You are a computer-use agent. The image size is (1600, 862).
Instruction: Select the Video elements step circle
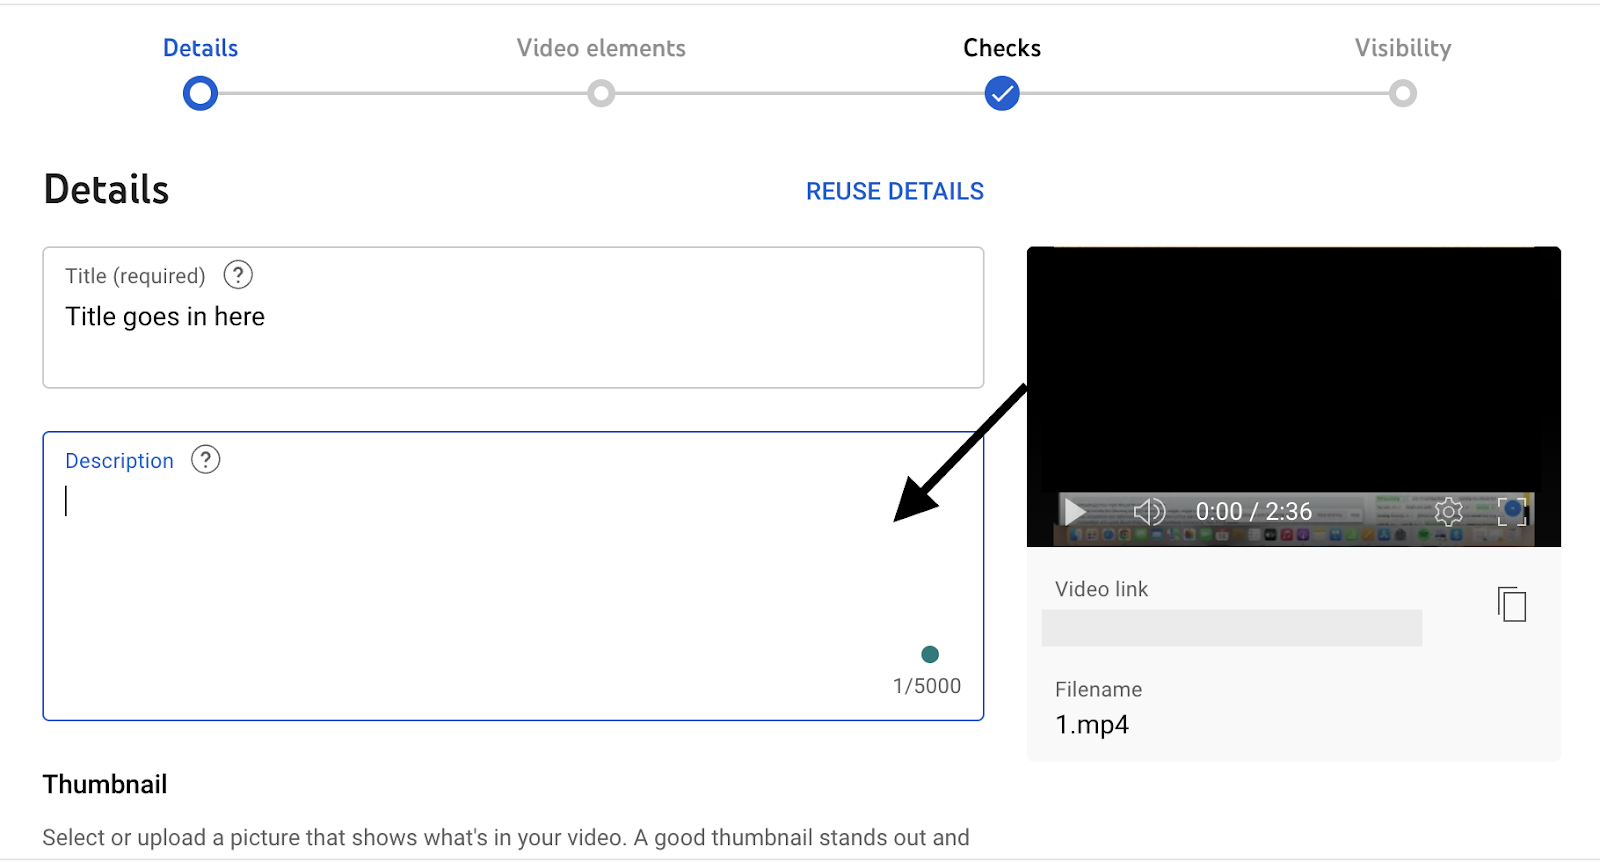(x=601, y=94)
